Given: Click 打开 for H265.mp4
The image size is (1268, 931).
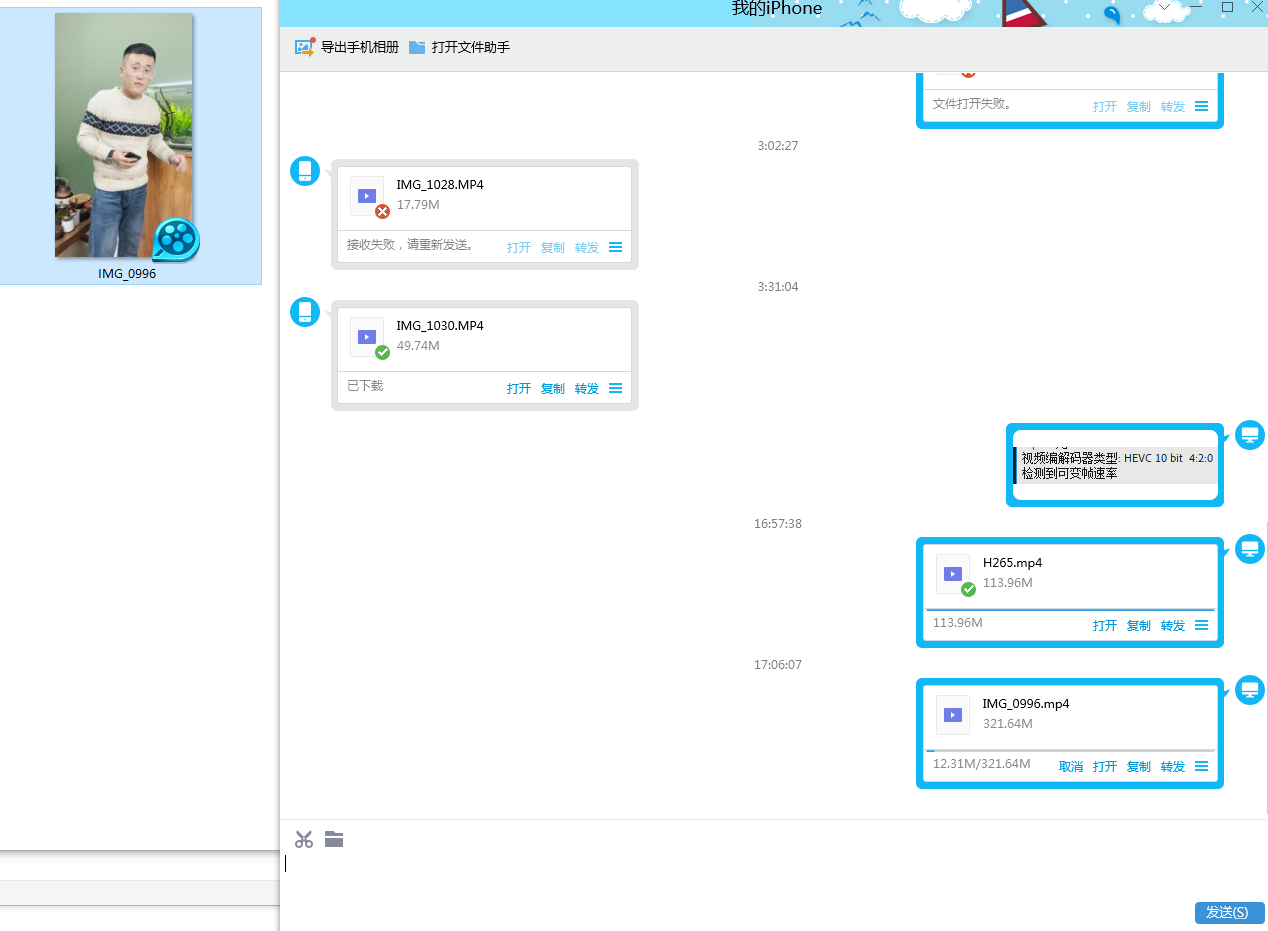Looking at the screenshot, I should pos(1105,626).
